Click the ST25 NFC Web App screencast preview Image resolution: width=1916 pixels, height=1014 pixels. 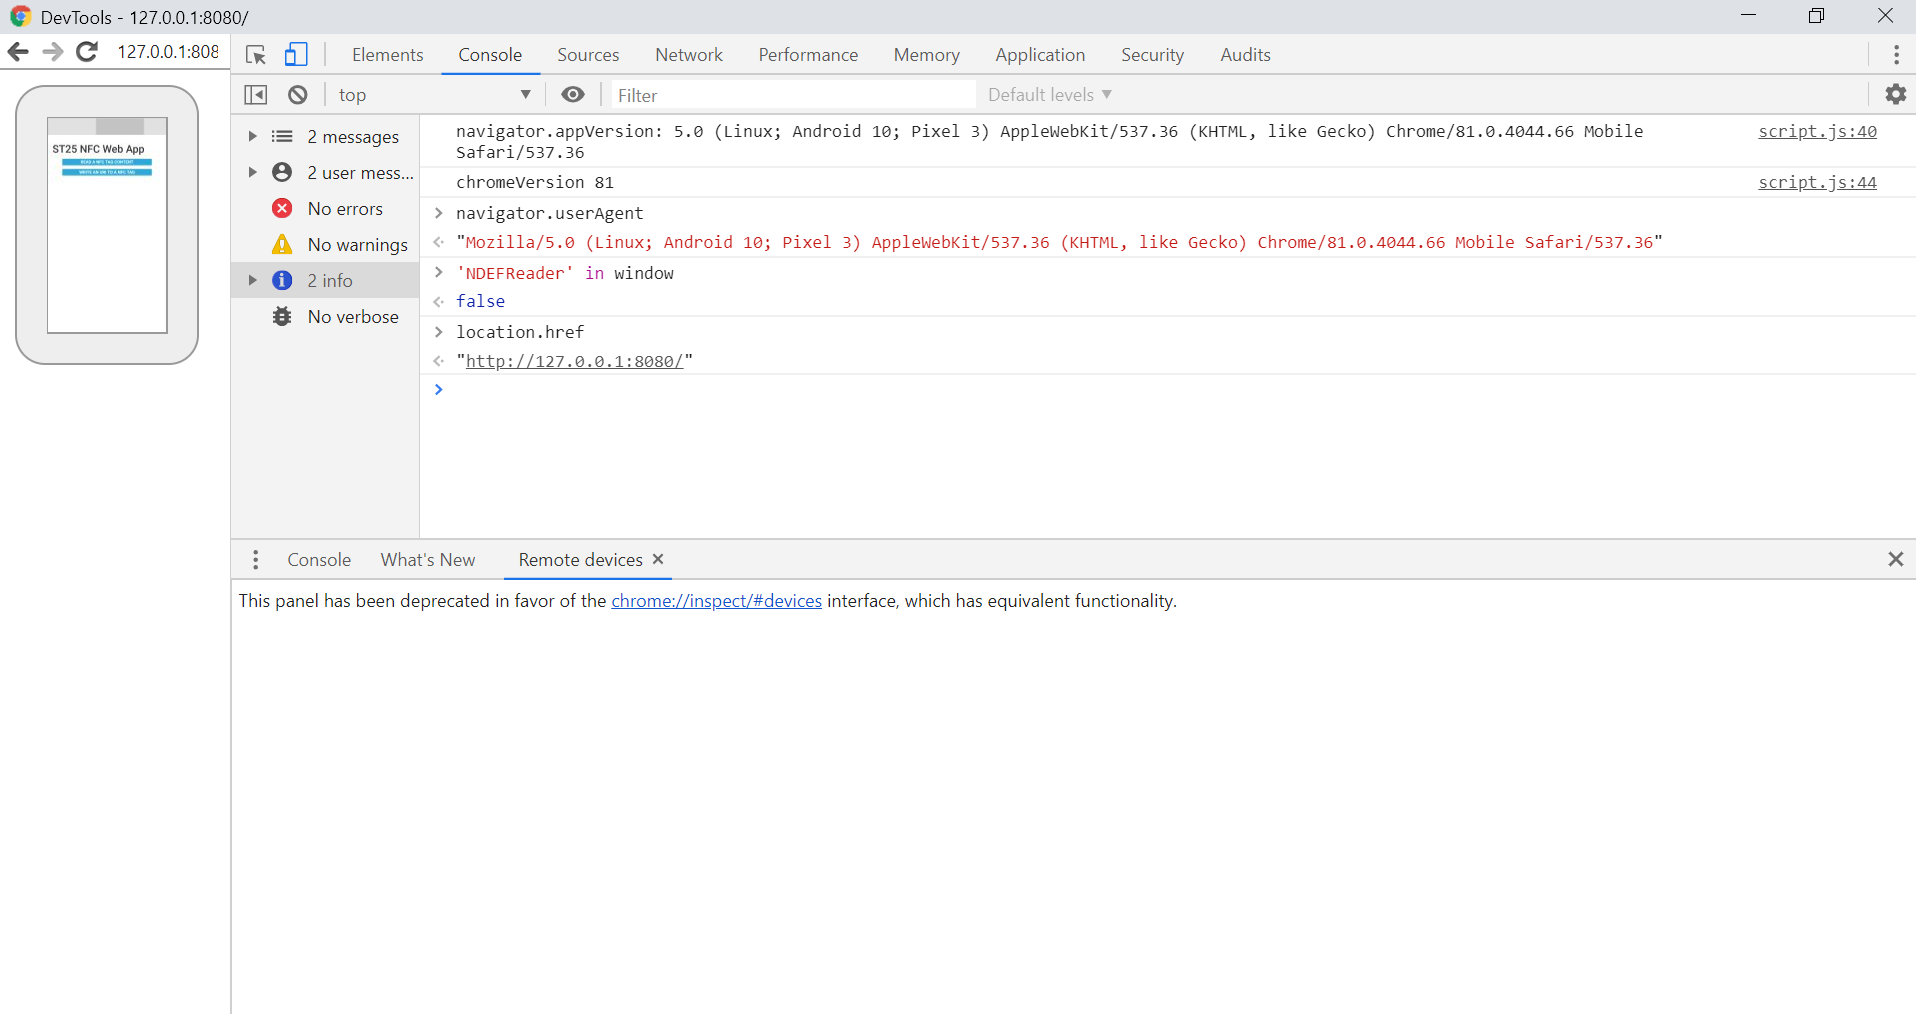(107, 225)
